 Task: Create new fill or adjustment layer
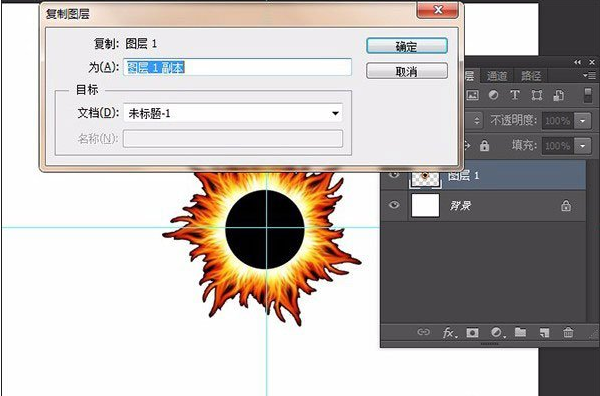[x=497, y=333]
